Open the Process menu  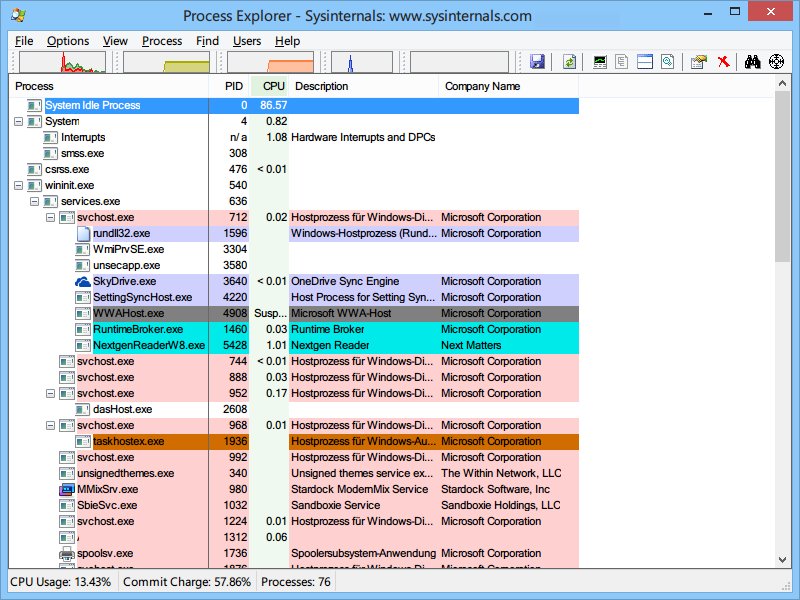pos(162,41)
